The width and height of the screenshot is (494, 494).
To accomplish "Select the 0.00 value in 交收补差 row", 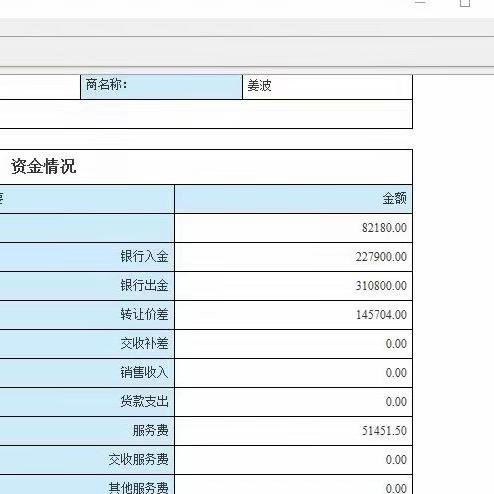I will 396,344.
